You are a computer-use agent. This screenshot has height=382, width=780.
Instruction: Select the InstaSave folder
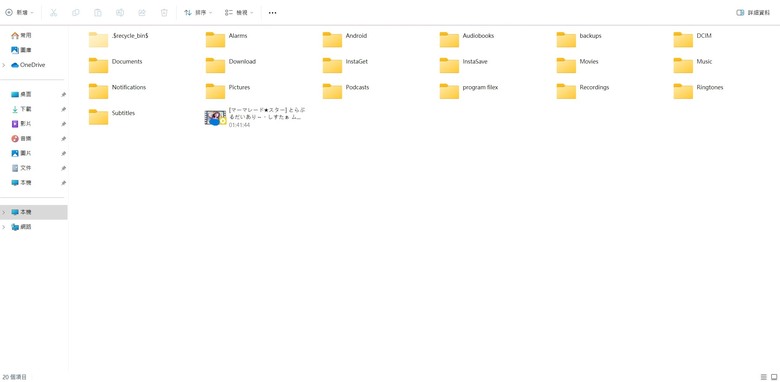pyautogui.click(x=464, y=65)
